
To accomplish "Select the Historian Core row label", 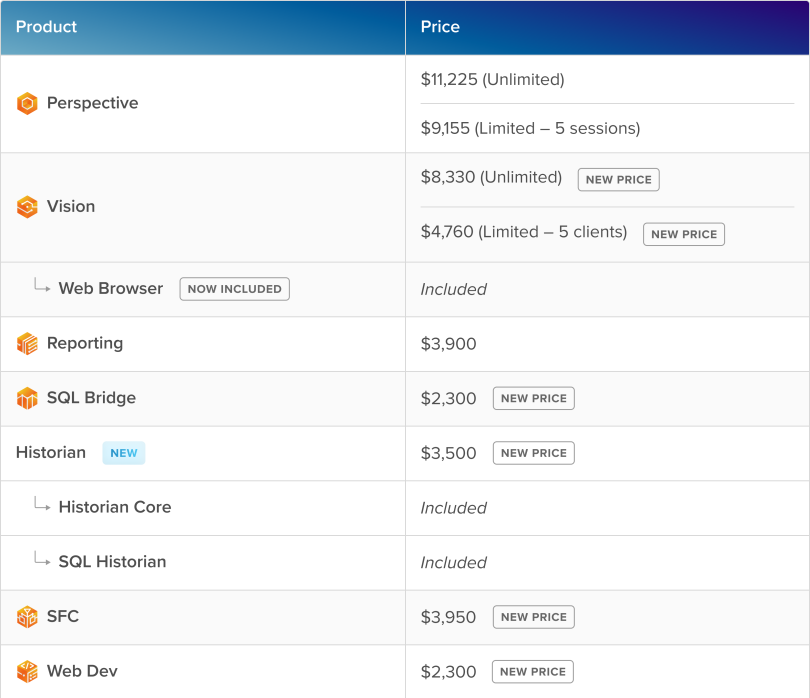I will (115, 507).
